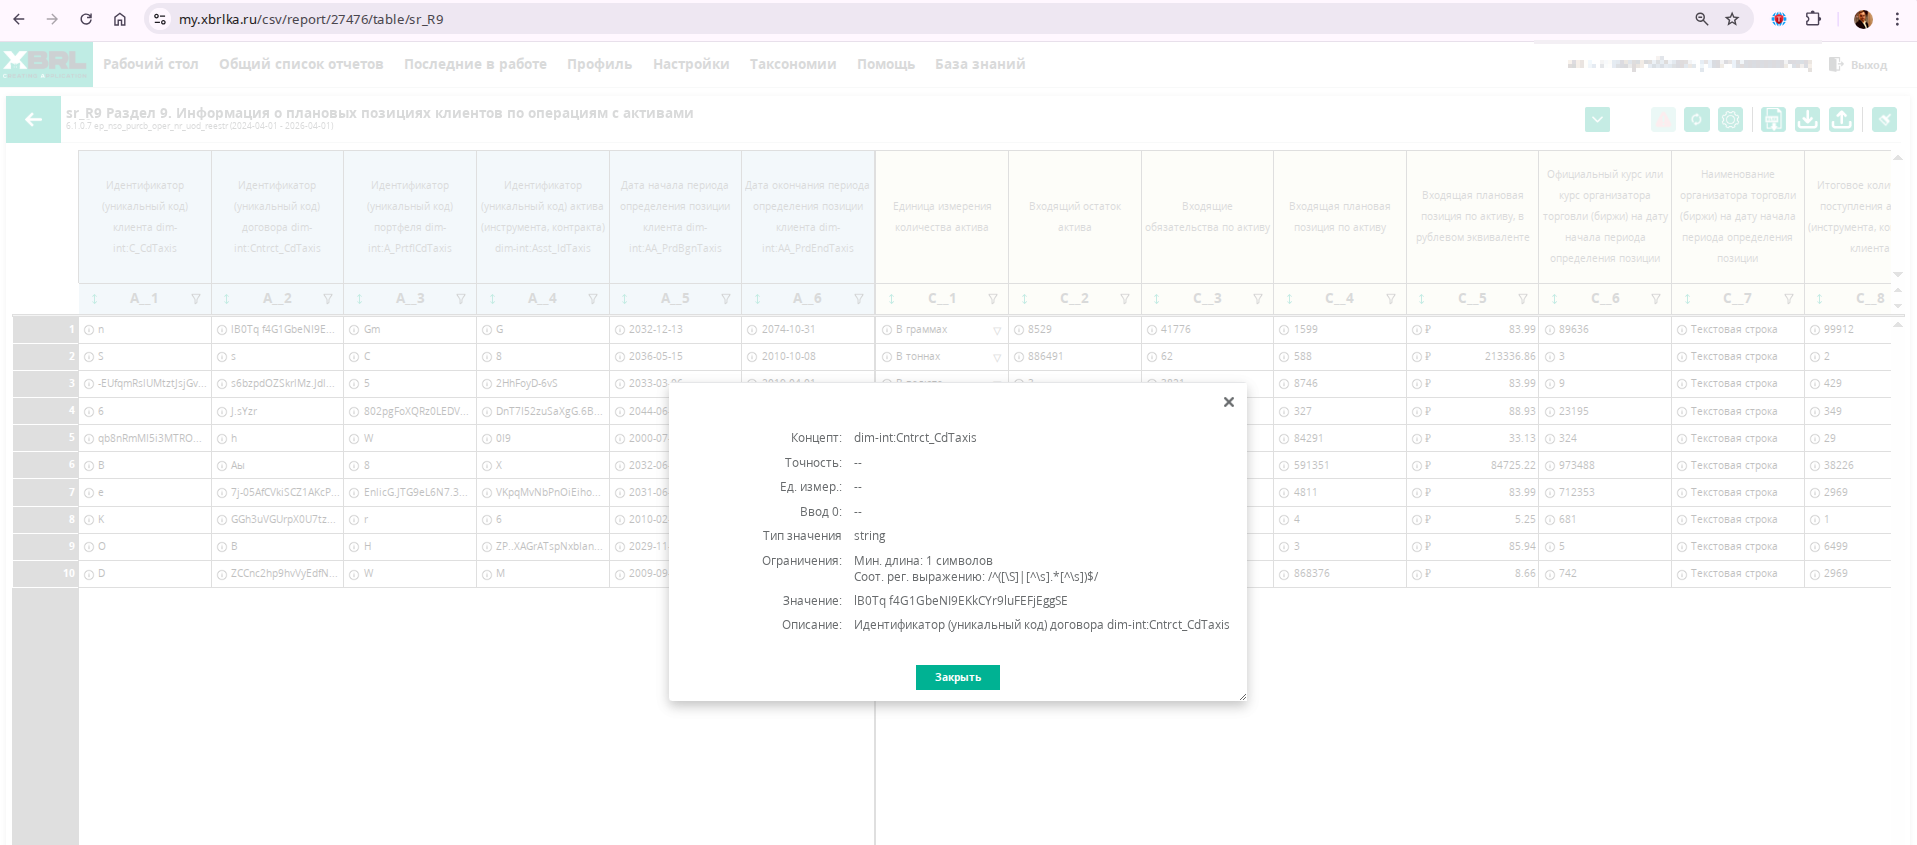The height and width of the screenshot is (845, 1917).
Task: Go back using the left arrow button
Action: point(33,120)
